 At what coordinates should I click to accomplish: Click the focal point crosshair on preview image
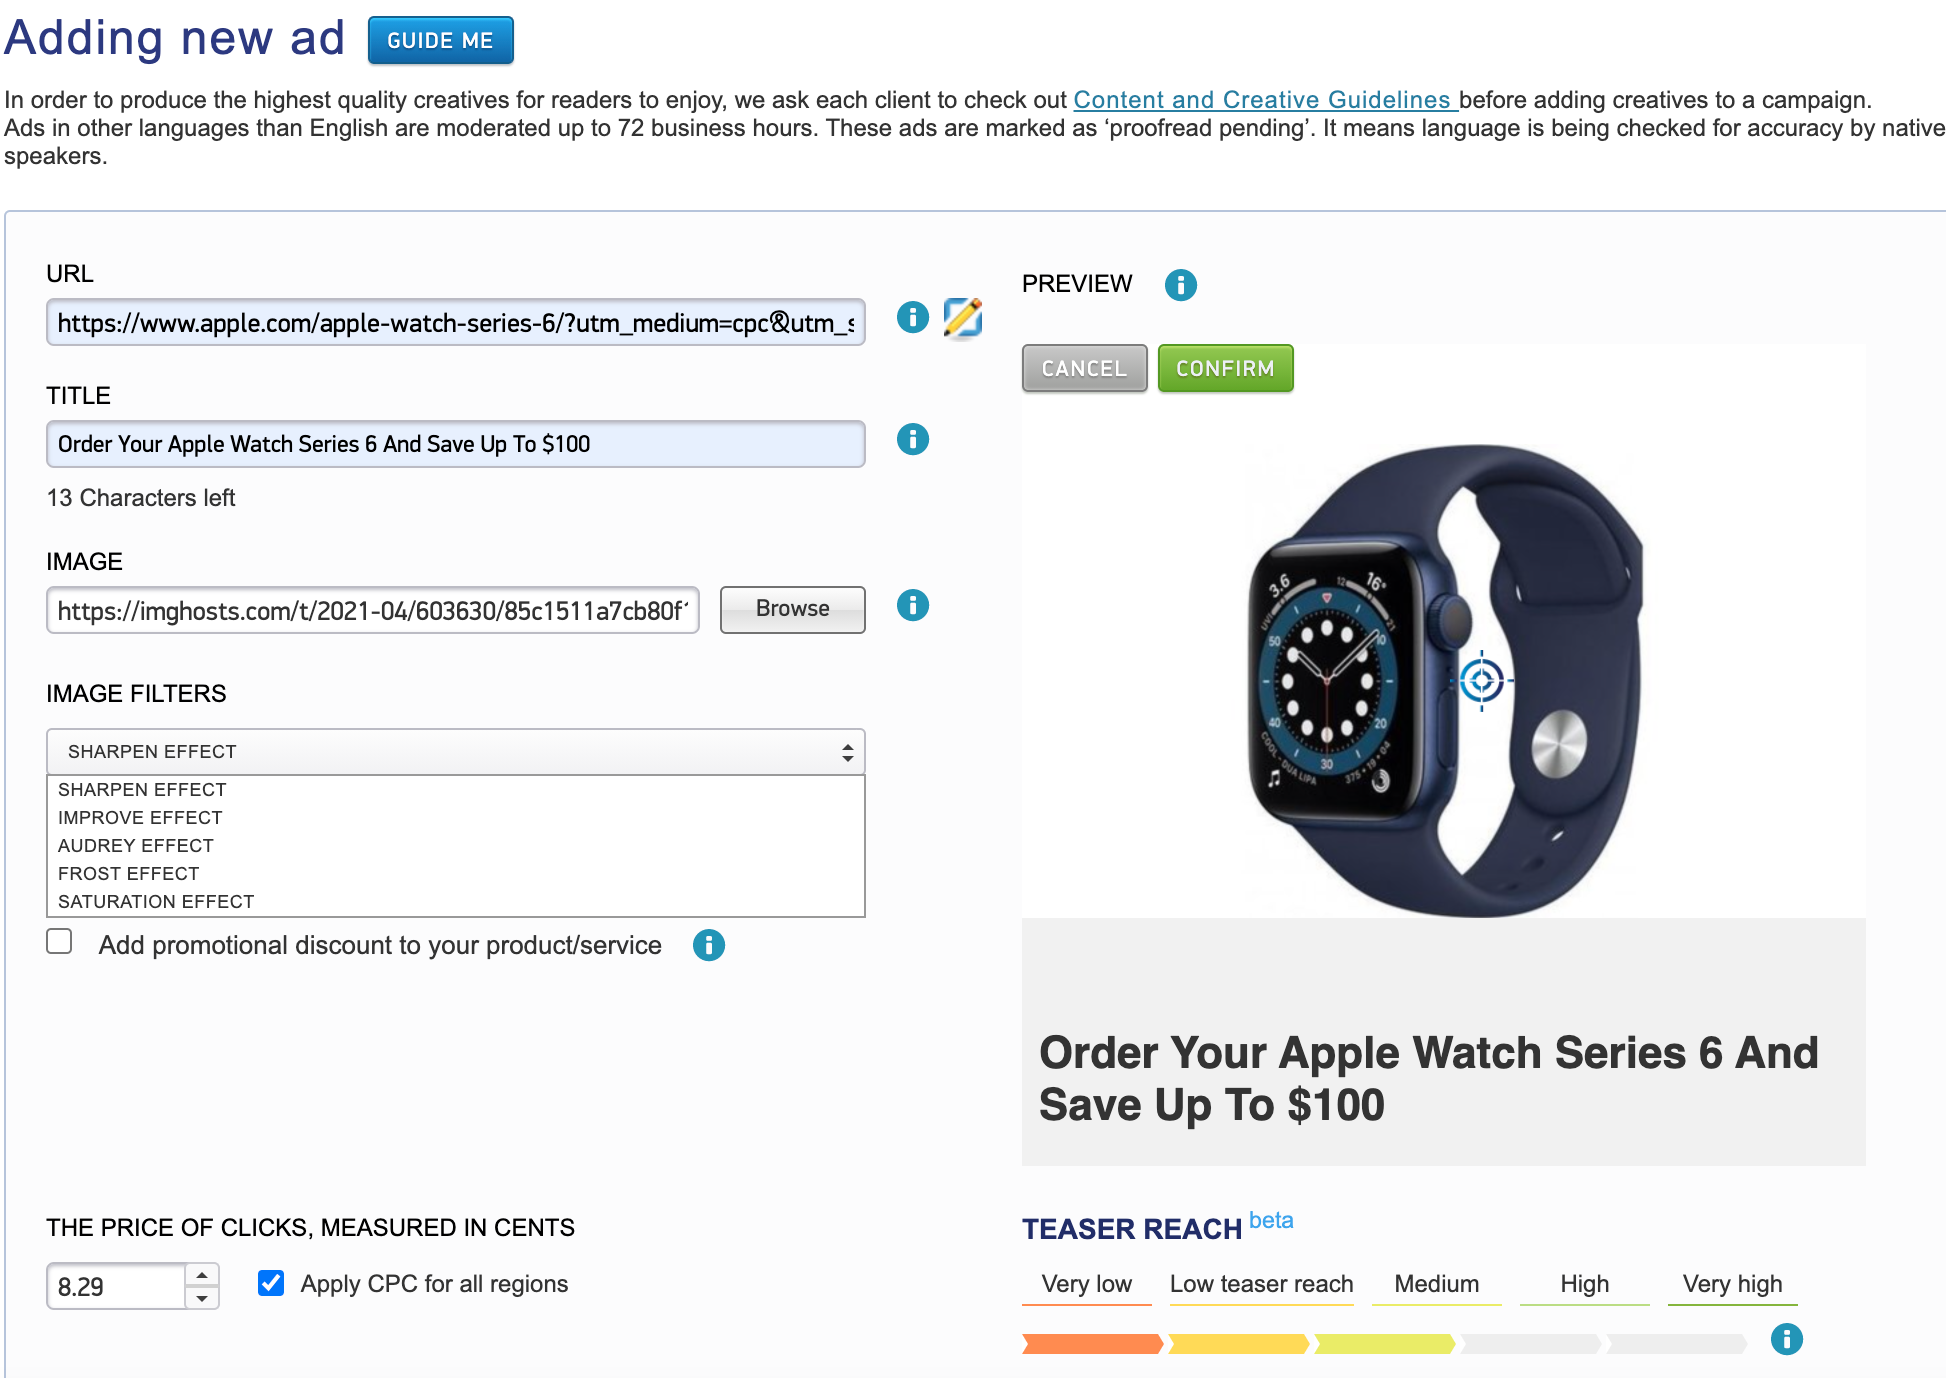1481,681
